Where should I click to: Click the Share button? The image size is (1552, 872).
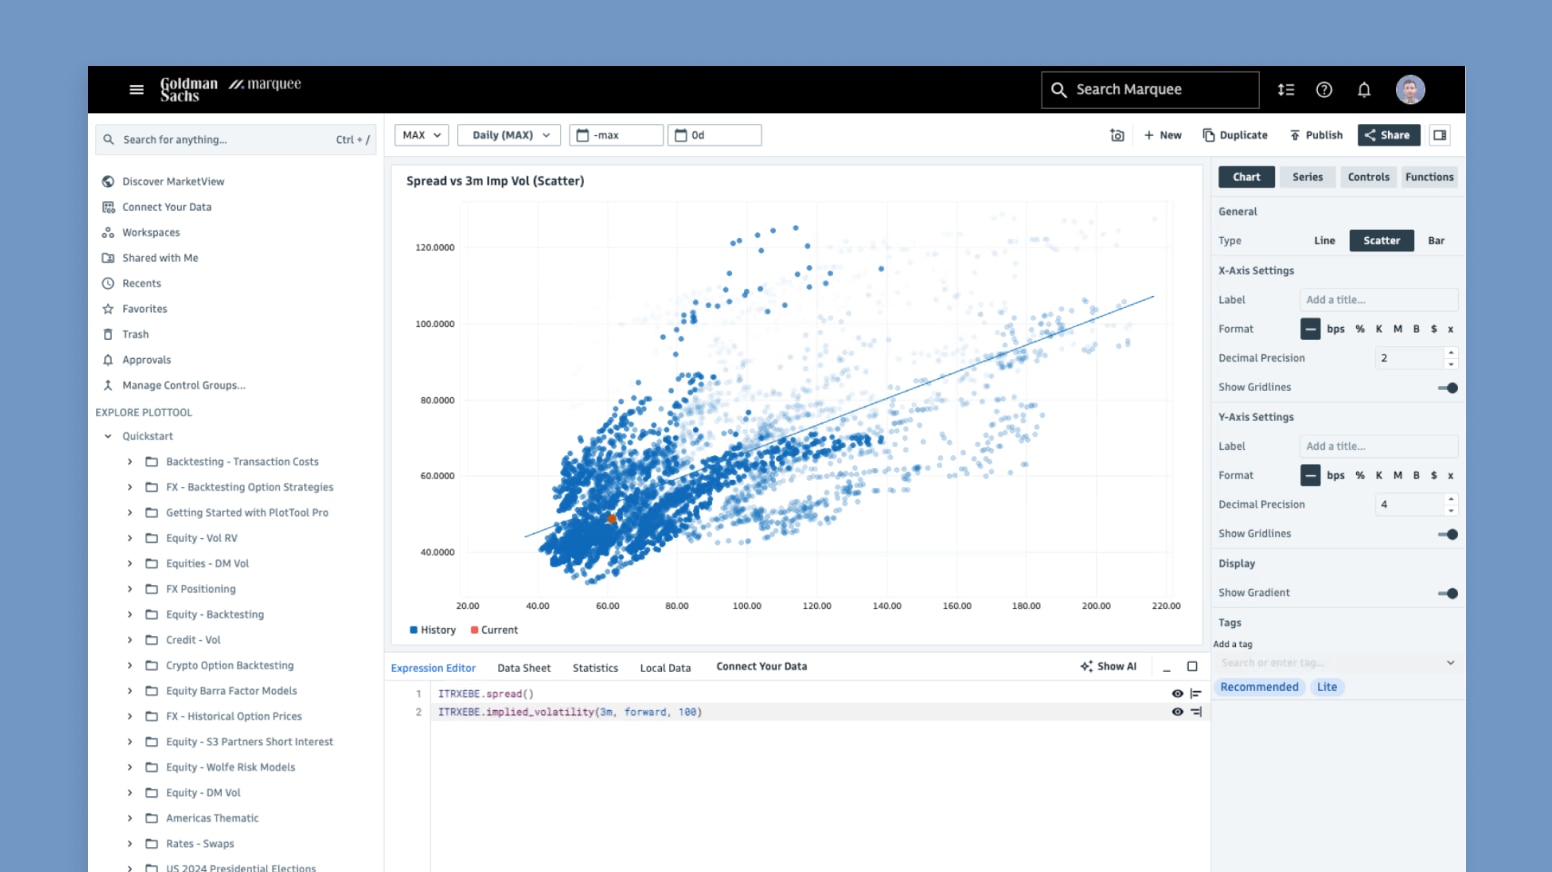point(1388,135)
